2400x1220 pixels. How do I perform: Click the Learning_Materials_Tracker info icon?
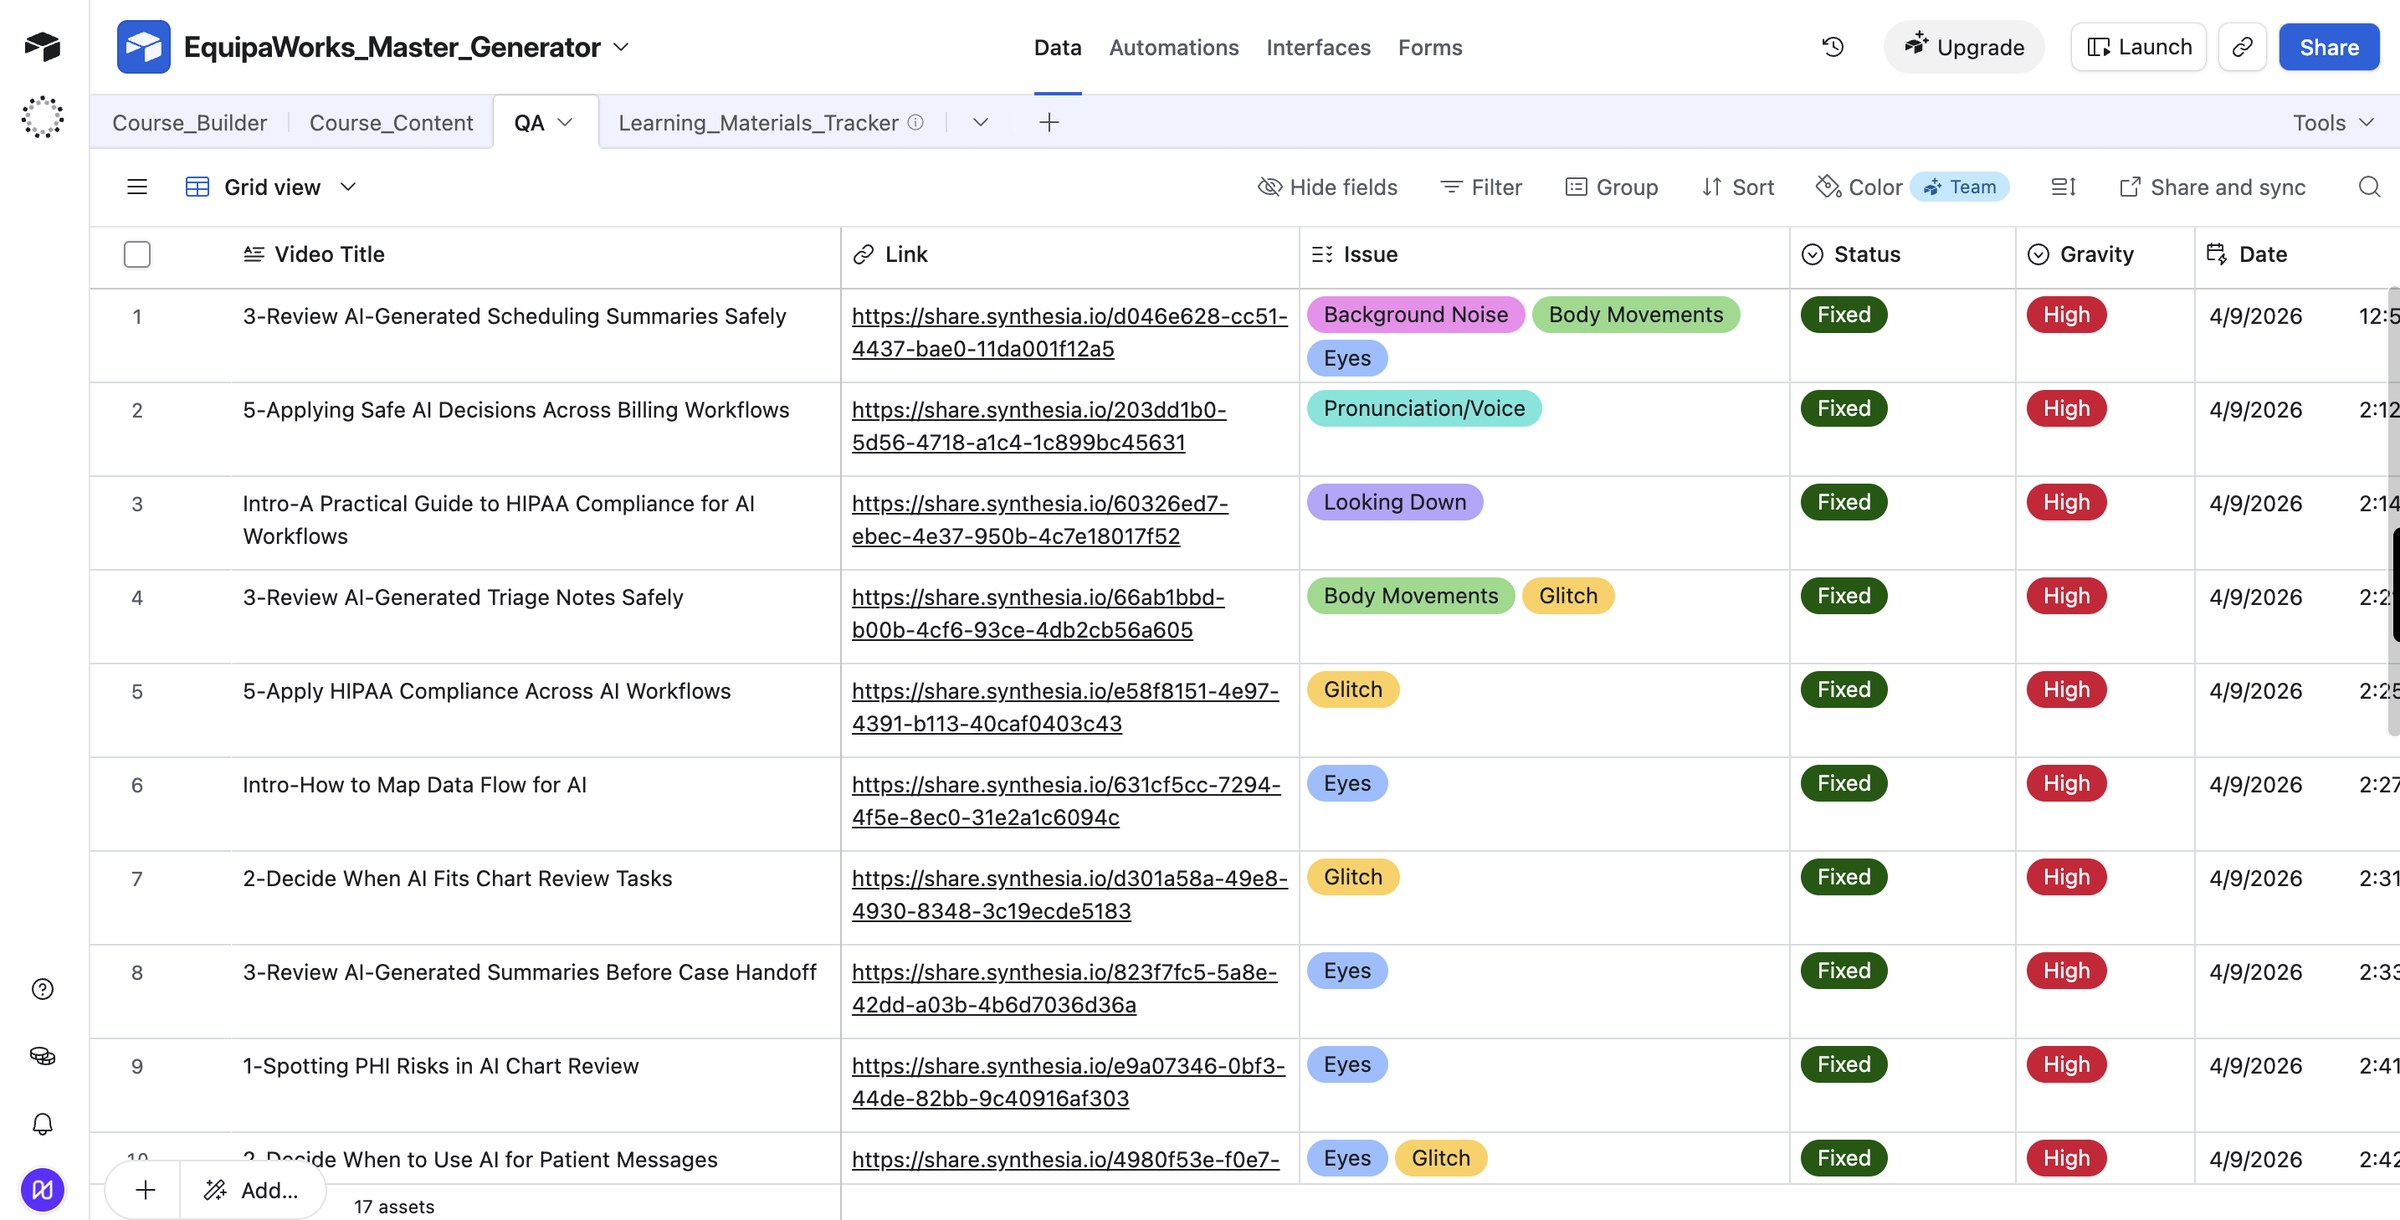click(915, 122)
